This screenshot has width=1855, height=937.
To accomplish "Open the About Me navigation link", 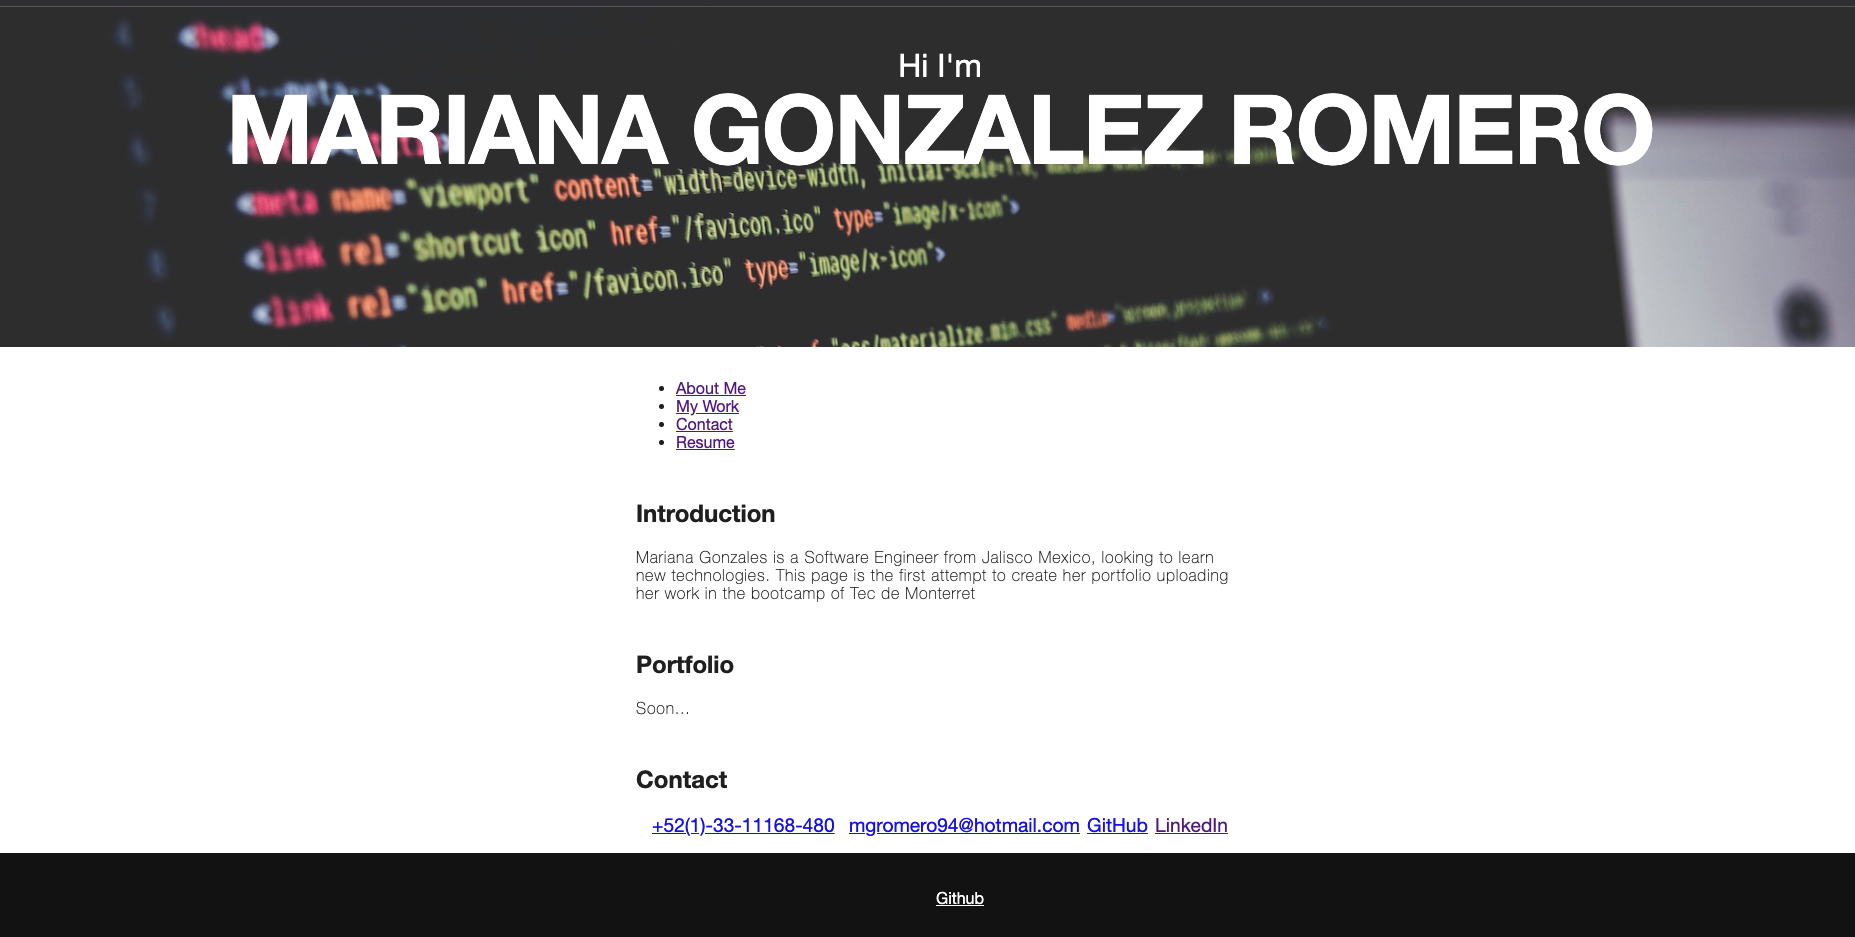I will (x=710, y=388).
